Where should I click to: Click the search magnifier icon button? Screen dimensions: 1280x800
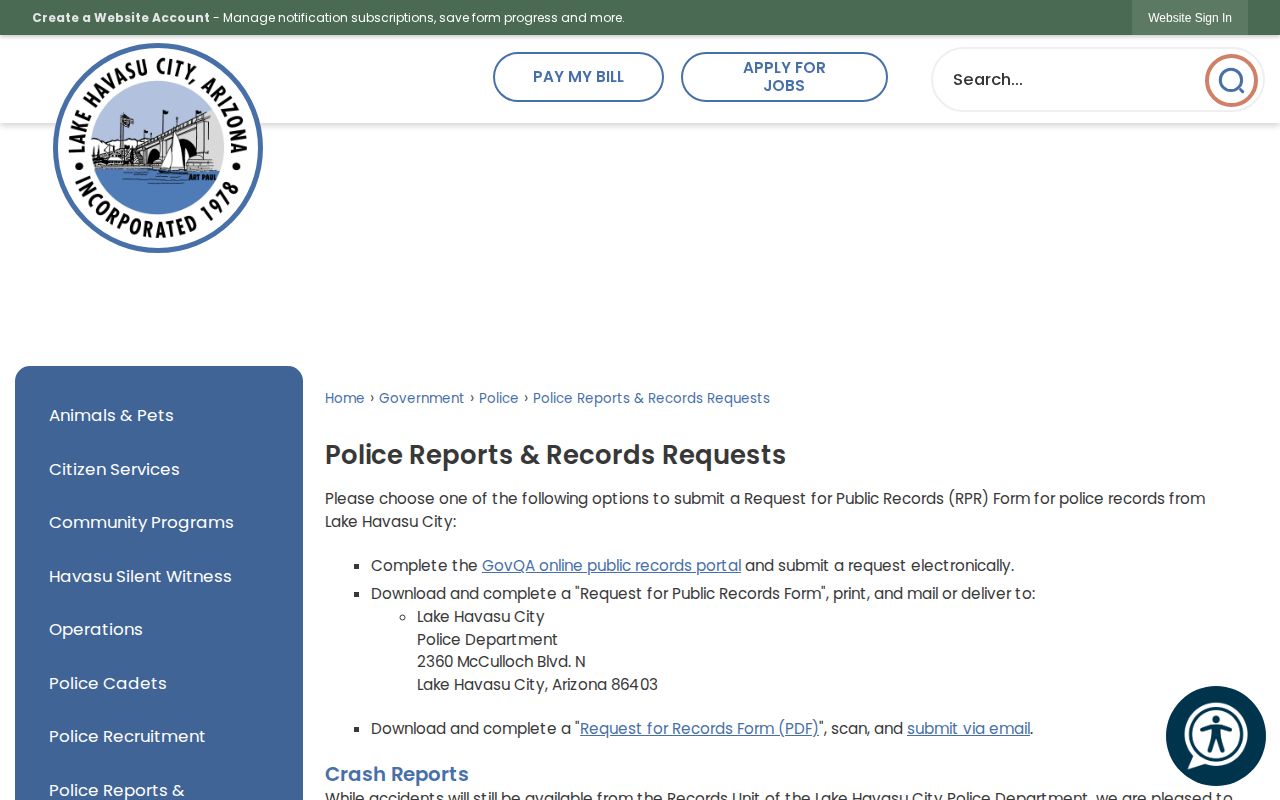(x=1231, y=80)
